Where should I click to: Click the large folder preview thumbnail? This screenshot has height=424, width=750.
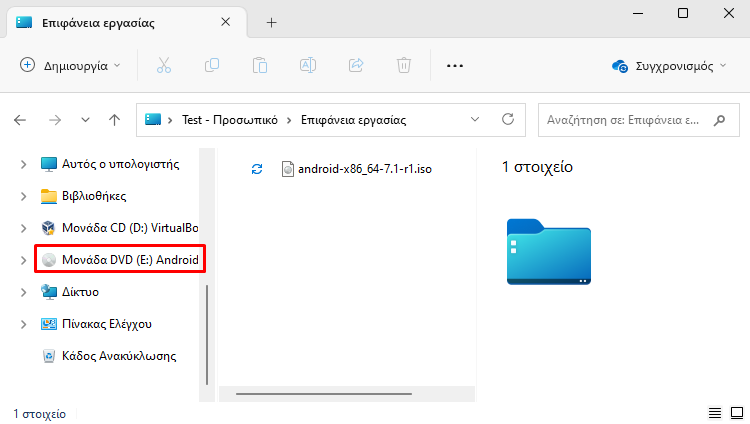549,252
